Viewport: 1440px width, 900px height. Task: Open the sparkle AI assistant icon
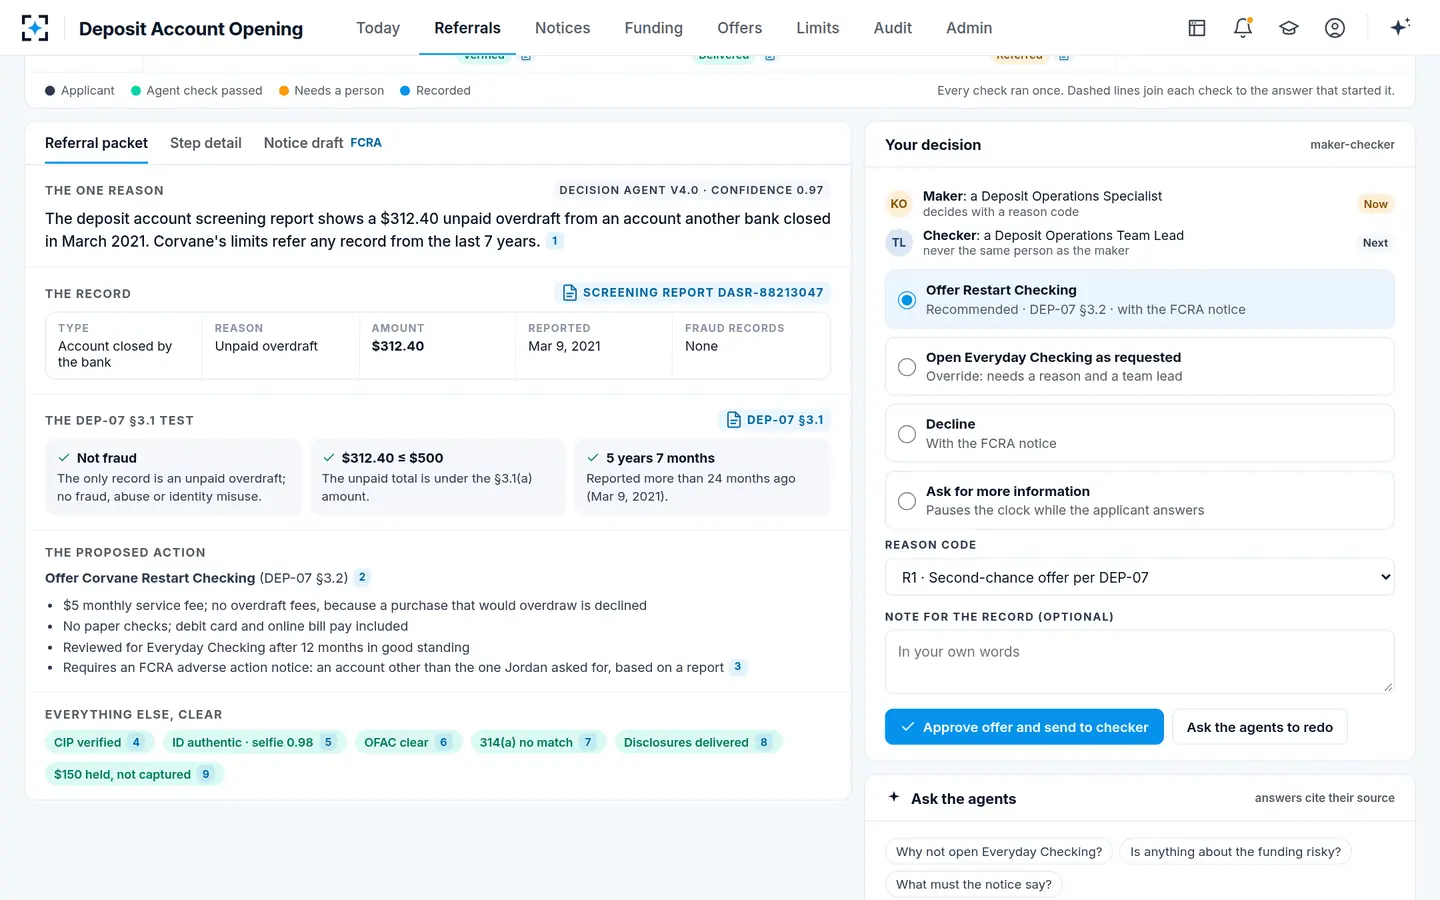click(1400, 27)
